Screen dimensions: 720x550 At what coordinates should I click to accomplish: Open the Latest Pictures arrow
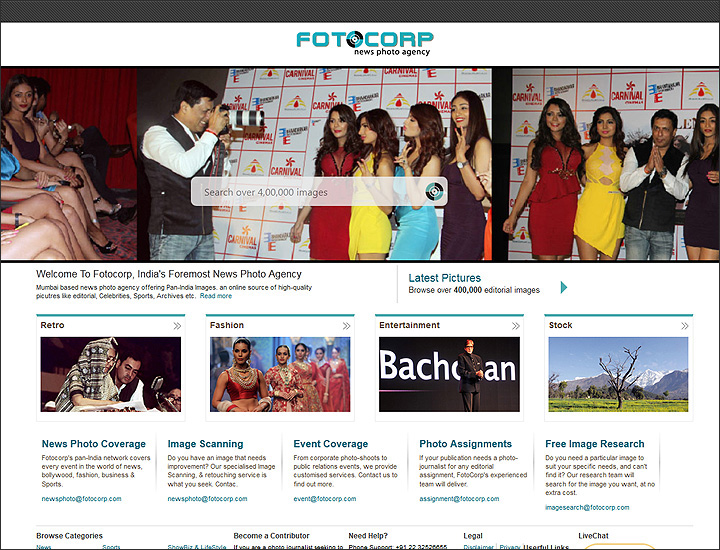pyautogui.click(x=564, y=287)
